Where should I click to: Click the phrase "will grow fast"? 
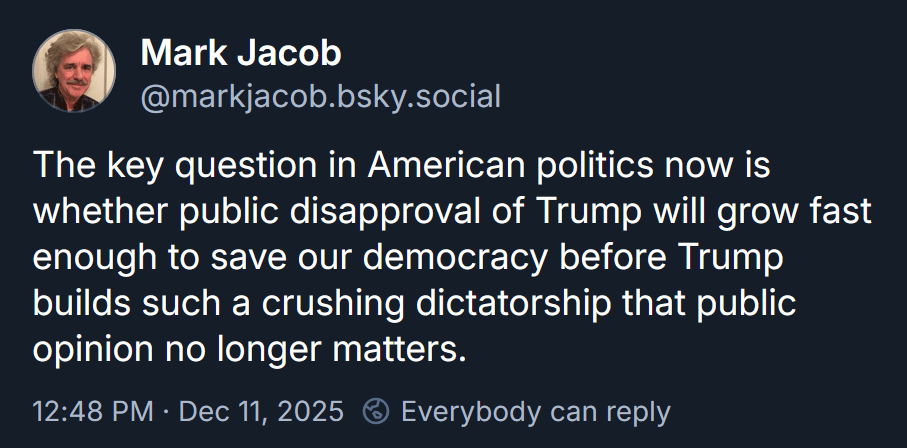pos(772,212)
